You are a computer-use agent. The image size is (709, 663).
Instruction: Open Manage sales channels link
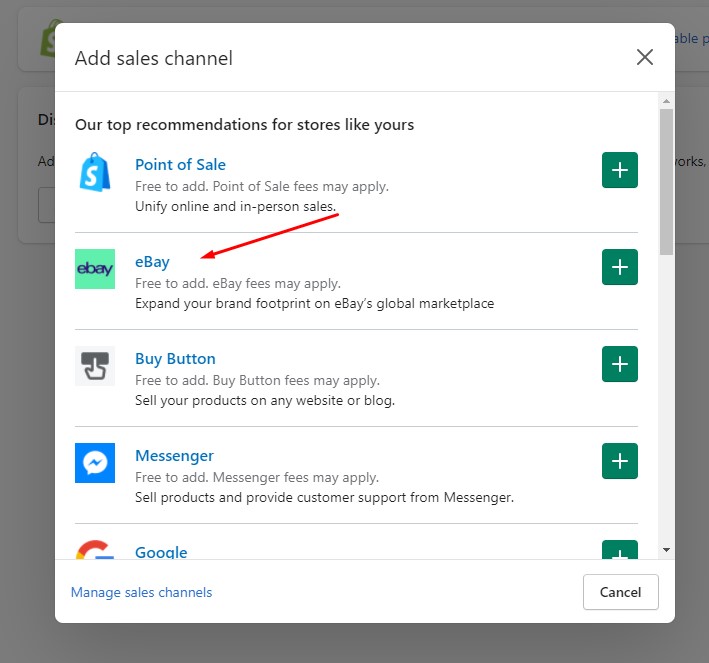coord(142,592)
